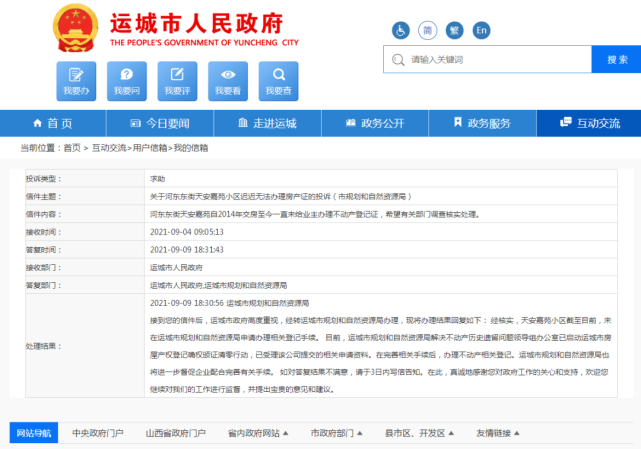Click the national emblem logo
The image size is (641, 449).
[72, 27]
